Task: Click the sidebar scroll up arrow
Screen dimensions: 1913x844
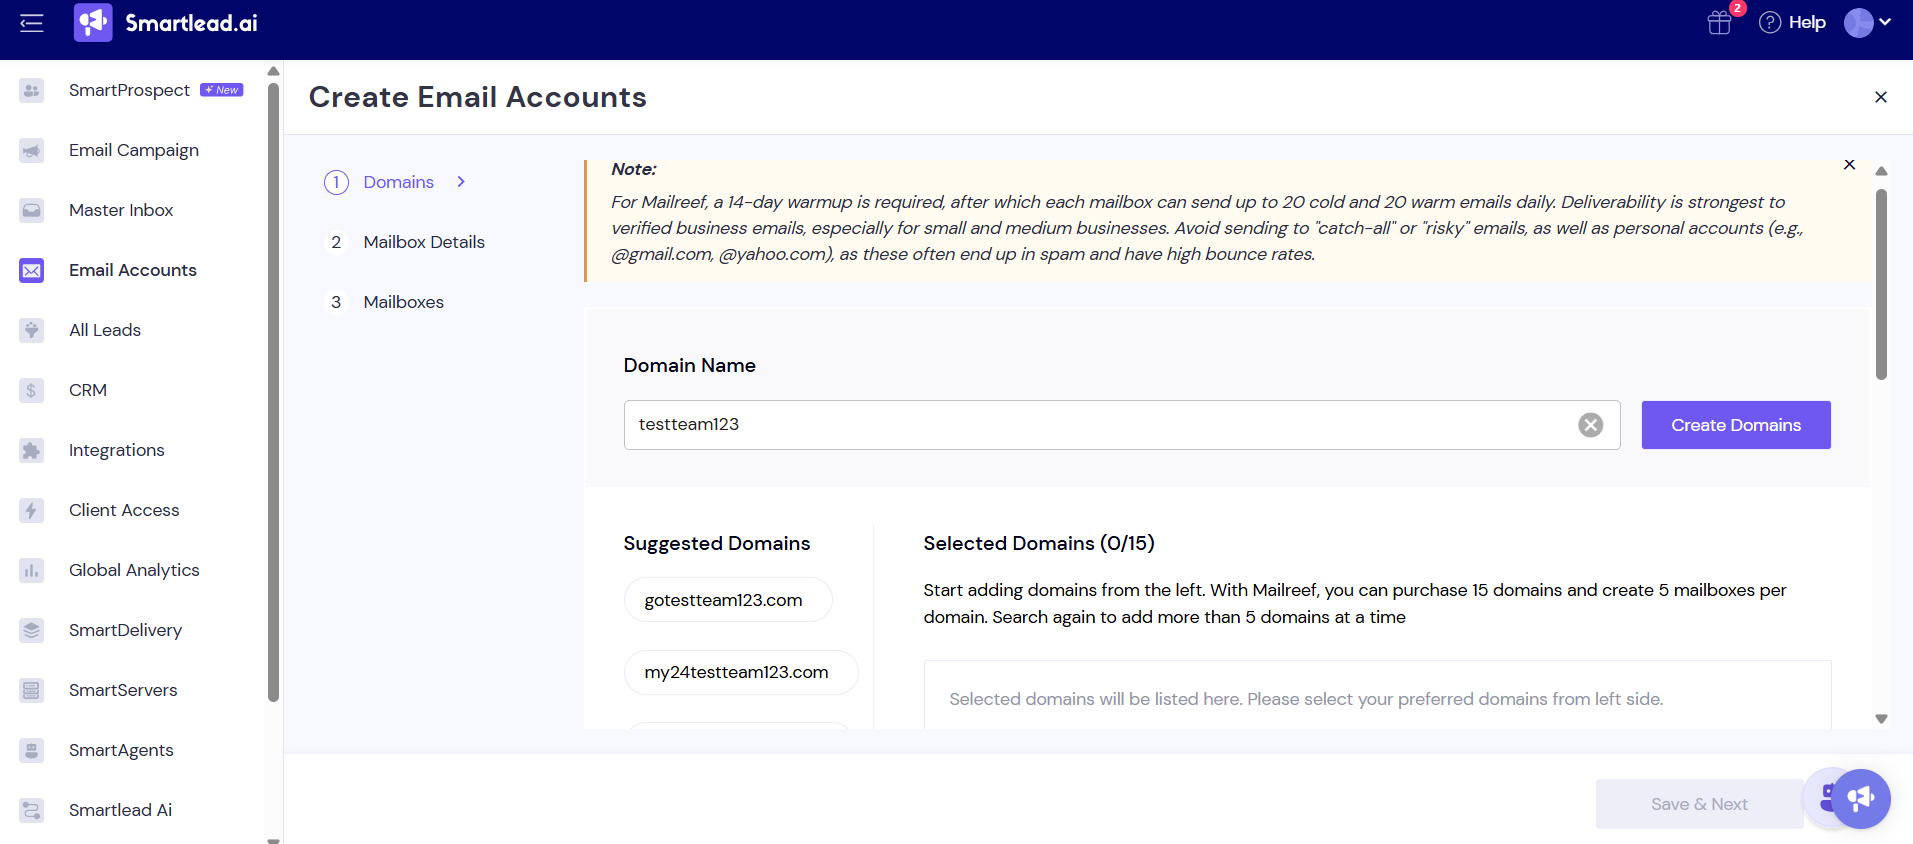Action: 273,71
